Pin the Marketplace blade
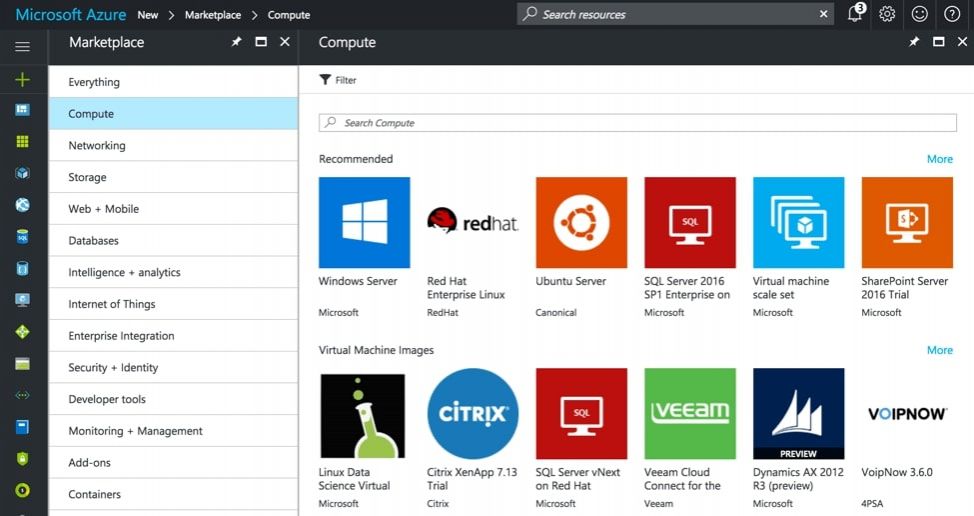Viewport: 974px width, 516px height. coord(237,42)
